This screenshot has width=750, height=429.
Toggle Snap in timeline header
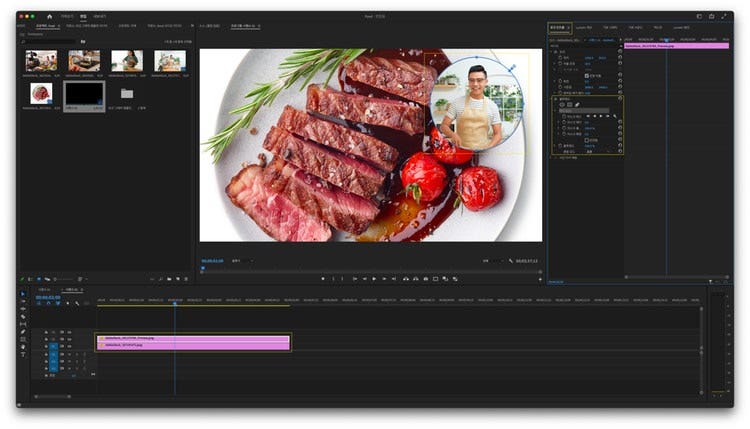coord(48,303)
